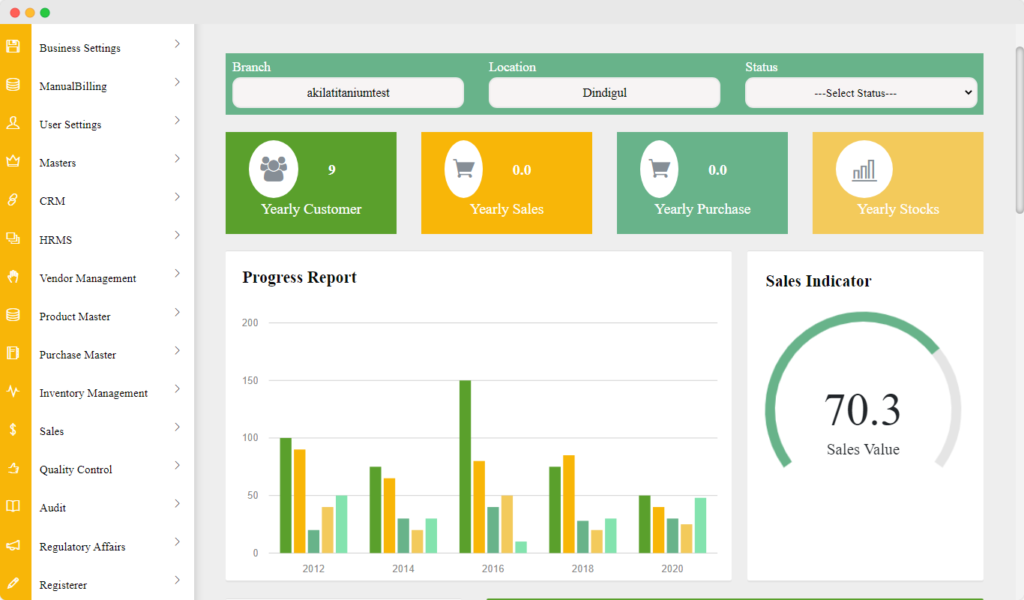1024x600 pixels.
Task: Click the Regulatory Affairs megaphone icon
Action: [13, 545]
